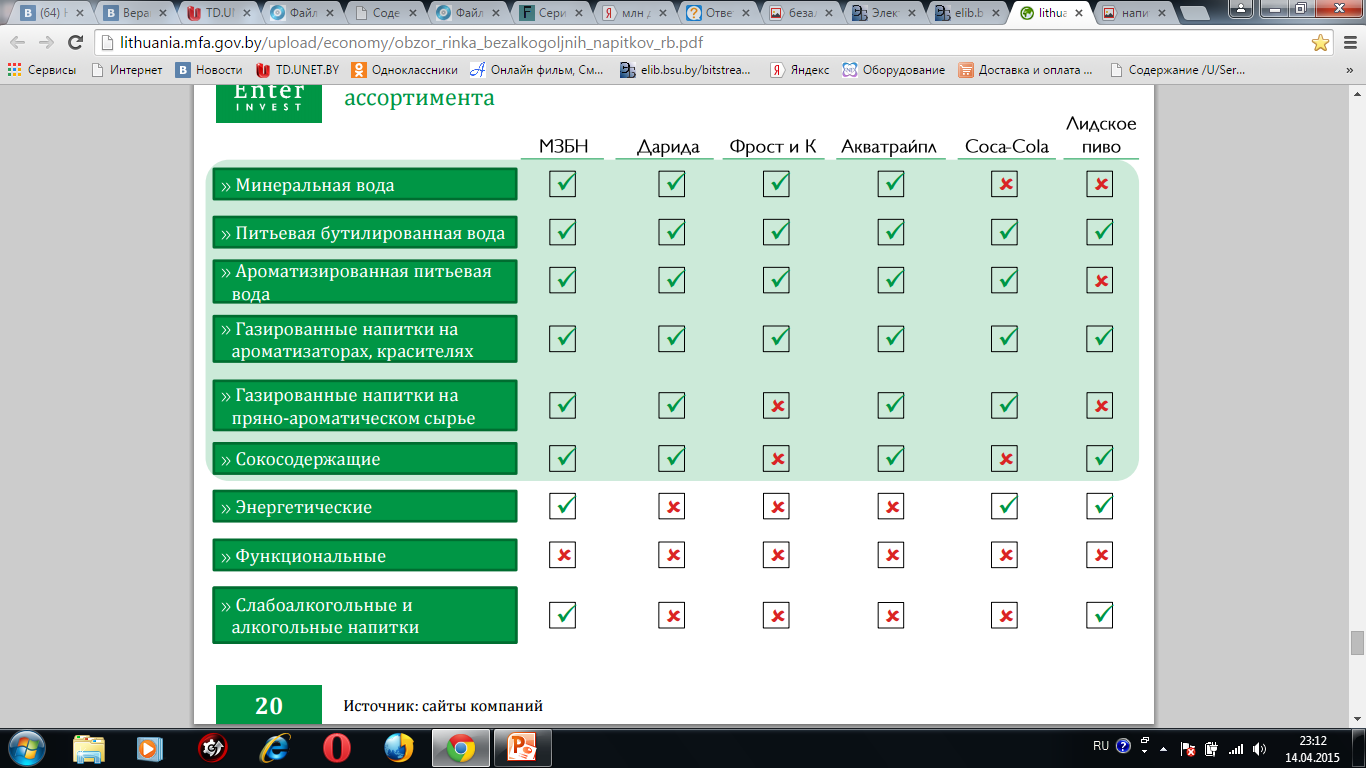The image size is (1366, 768).
Task: Open the clock showing 23:12
Action: coord(1313,748)
